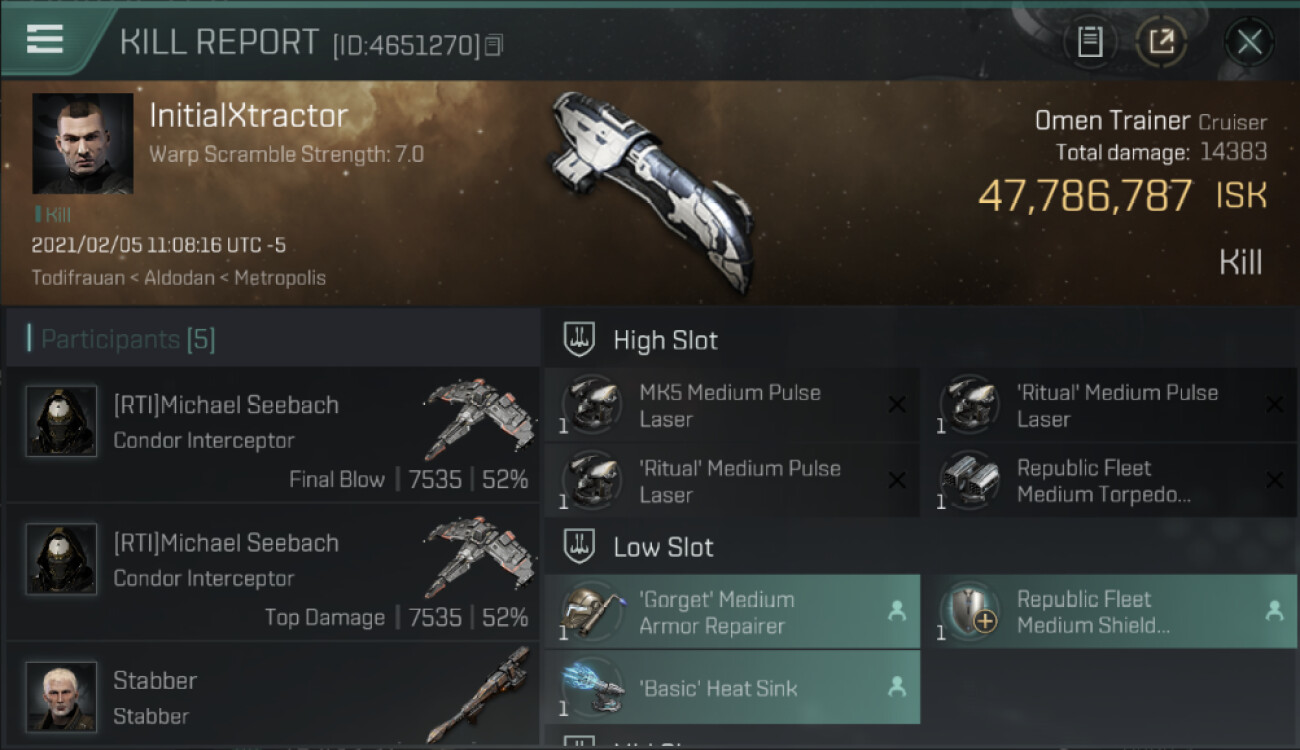Open the hamburger menu icon
Image resolution: width=1300 pixels, height=750 pixels.
45,40
